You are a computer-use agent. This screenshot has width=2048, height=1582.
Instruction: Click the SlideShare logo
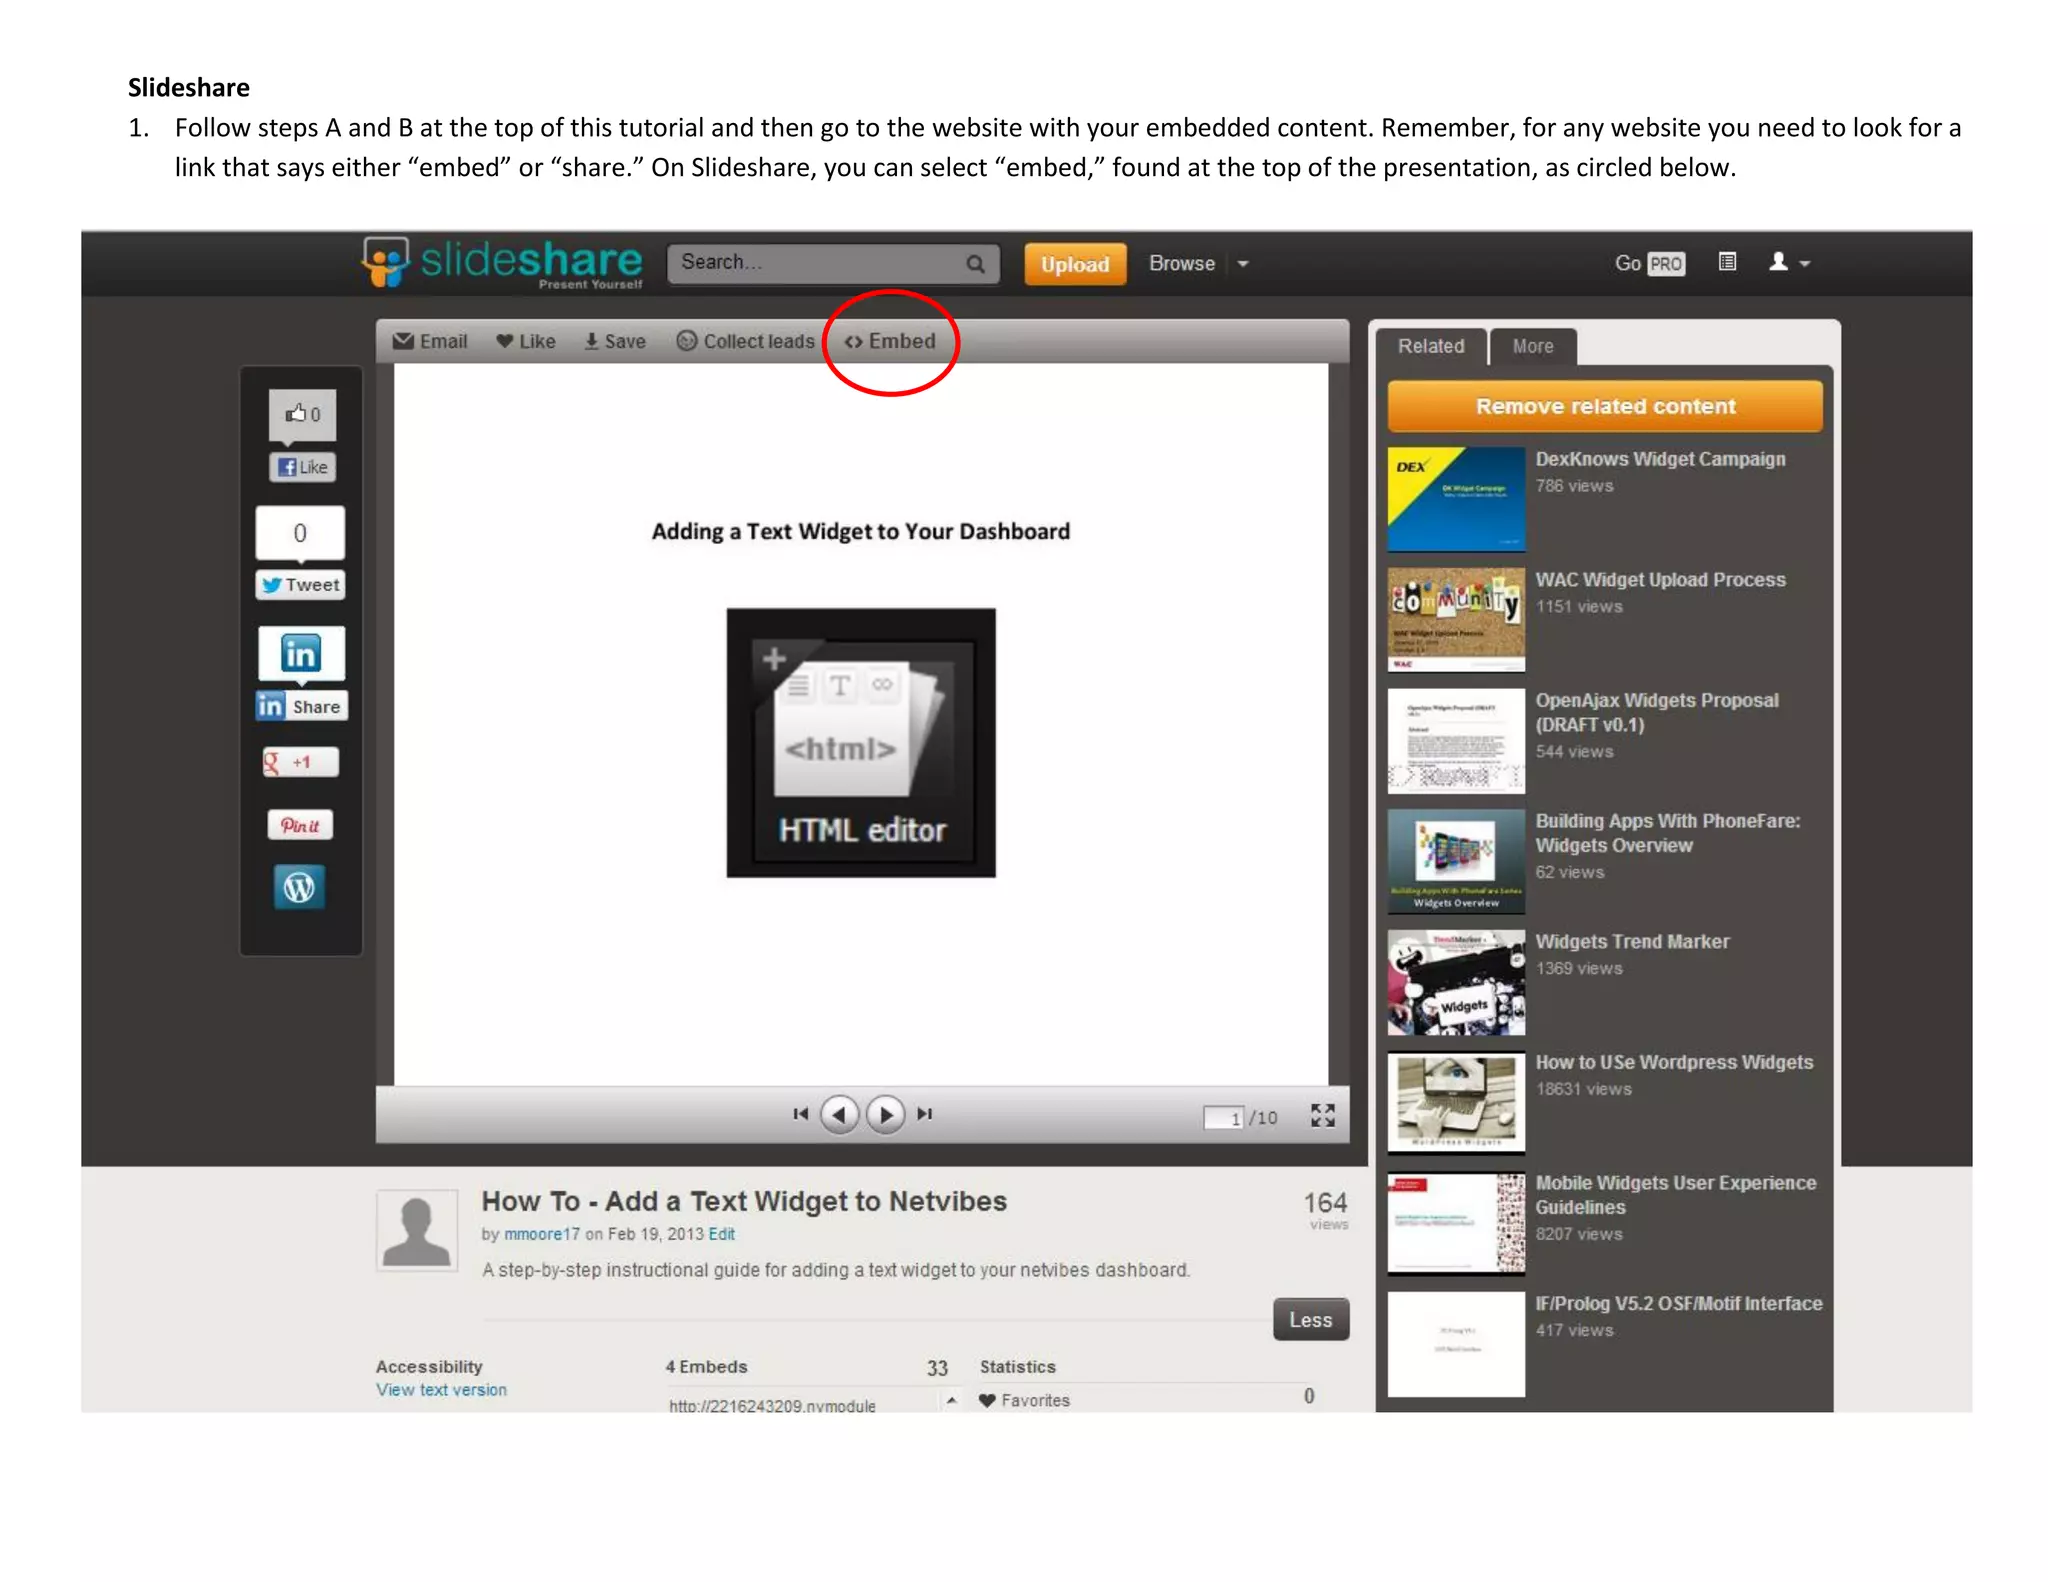click(502, 263)
